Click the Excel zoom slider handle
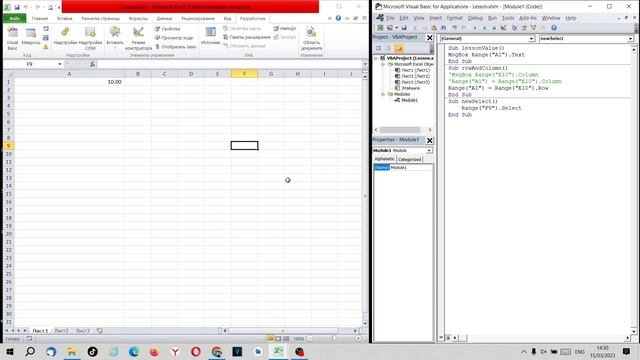This screenshot has width=640, height=360. 333,338
